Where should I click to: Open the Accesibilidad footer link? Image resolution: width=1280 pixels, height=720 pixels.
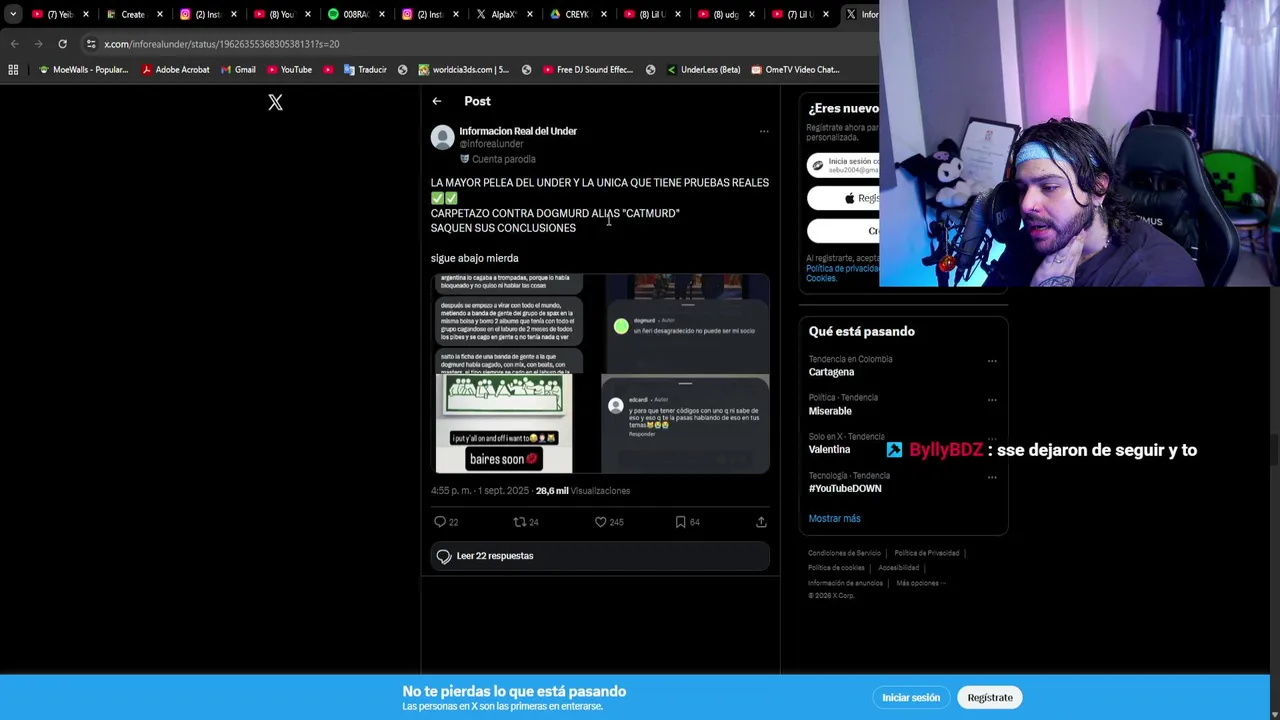[898, 568]
